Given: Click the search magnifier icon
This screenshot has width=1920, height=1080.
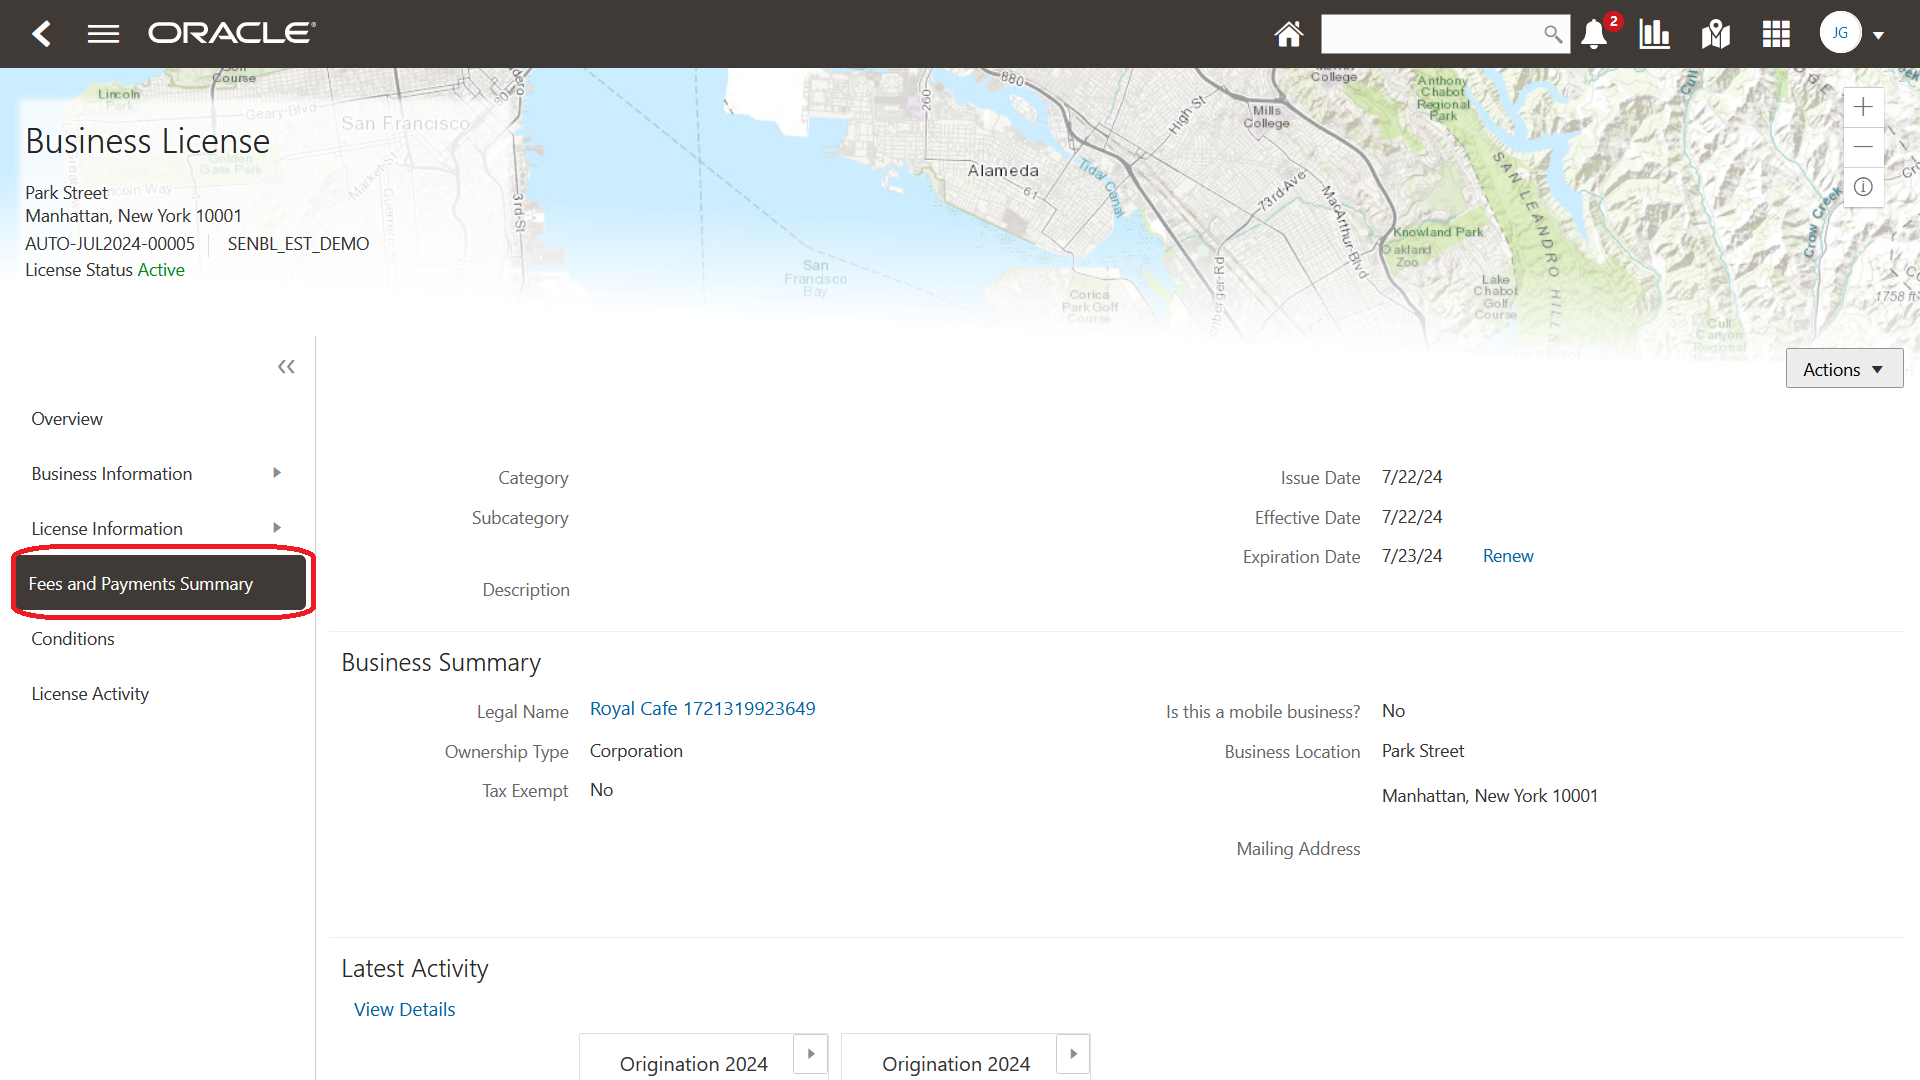Looking at the screenshot, I should pyautogui.click(x=1553, y=34).
